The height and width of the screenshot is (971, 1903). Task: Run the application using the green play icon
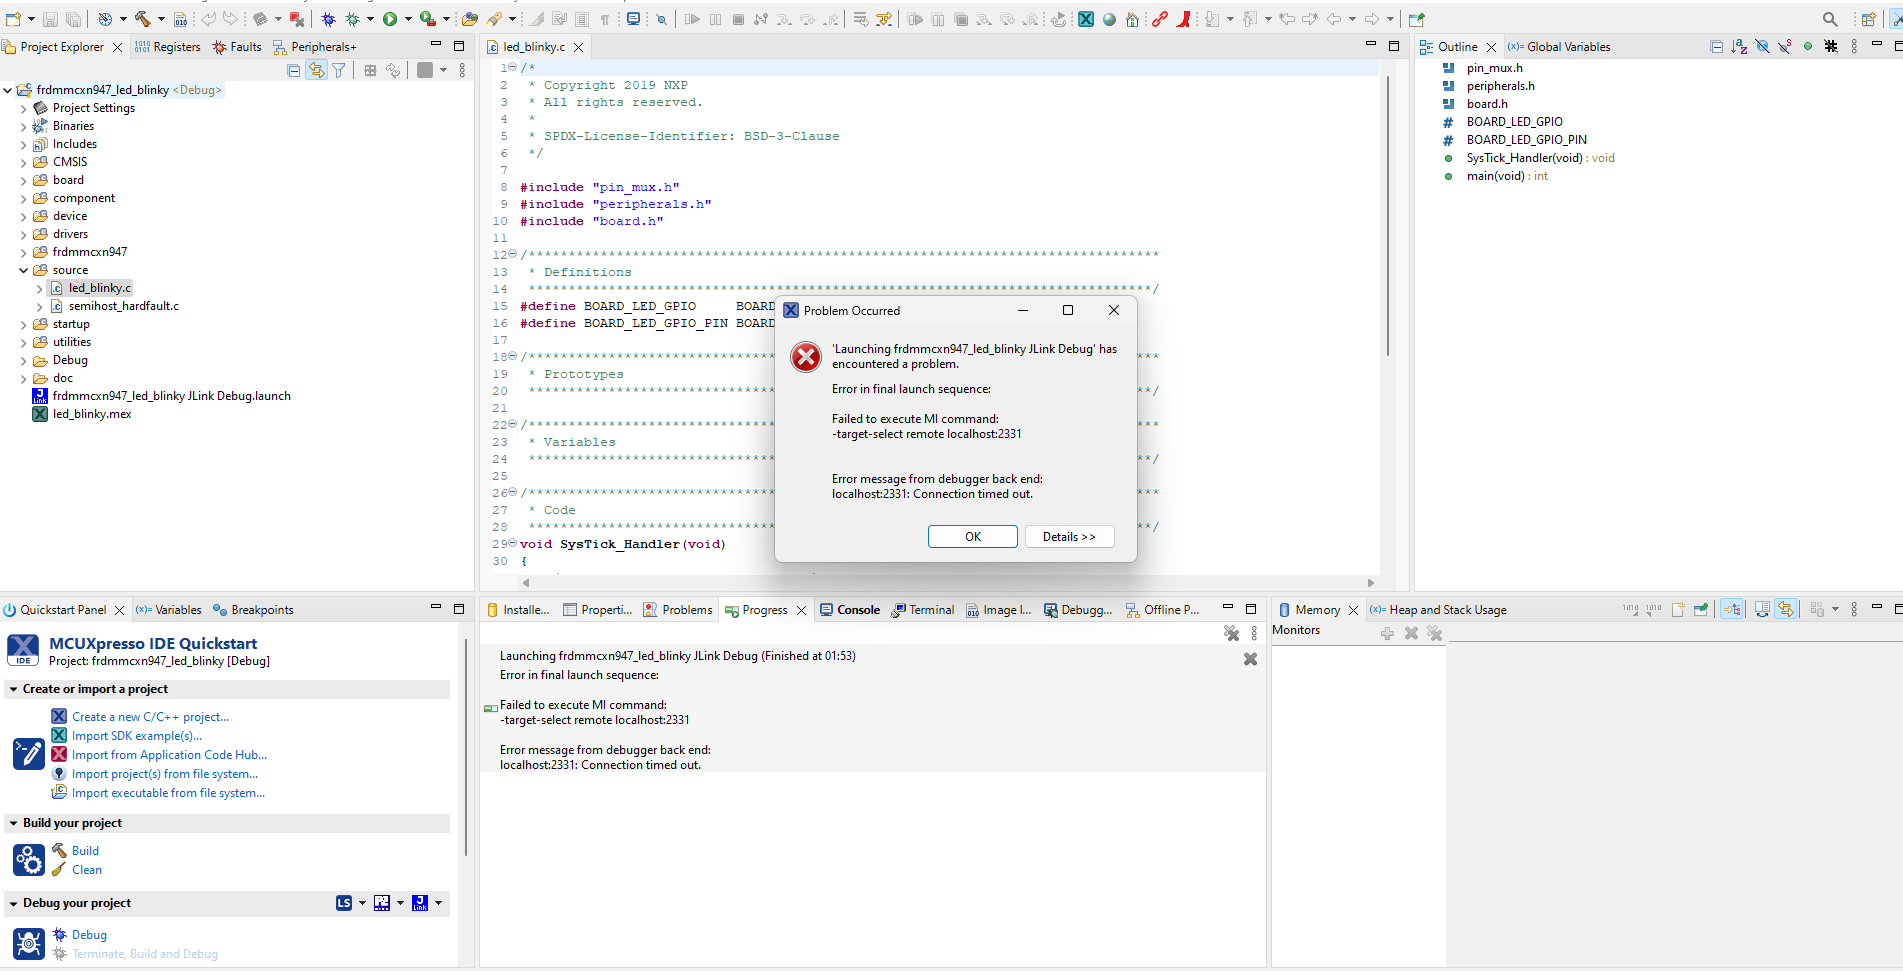(391, 18)
